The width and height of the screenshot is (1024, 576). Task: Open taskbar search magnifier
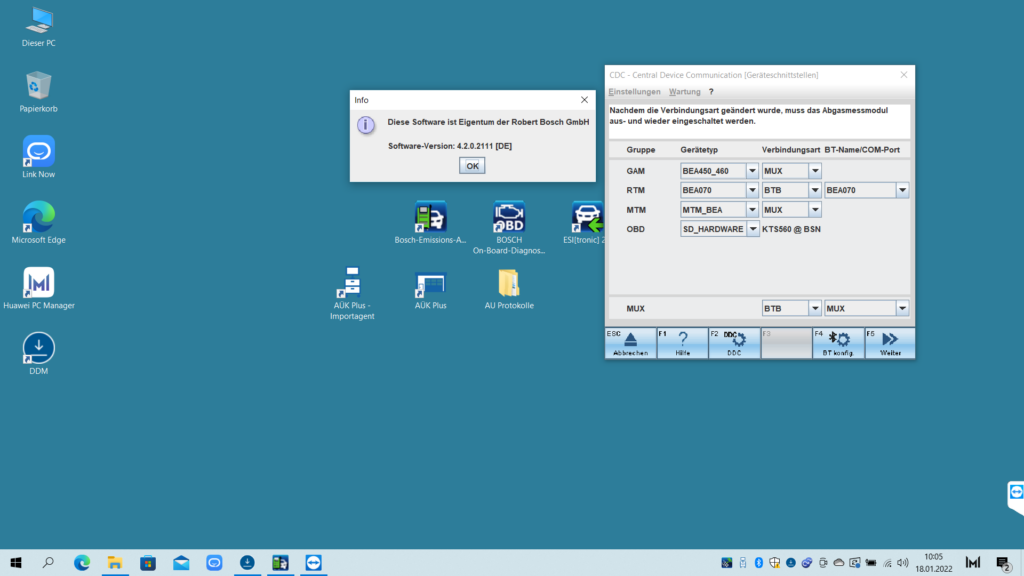coord(48,562)
